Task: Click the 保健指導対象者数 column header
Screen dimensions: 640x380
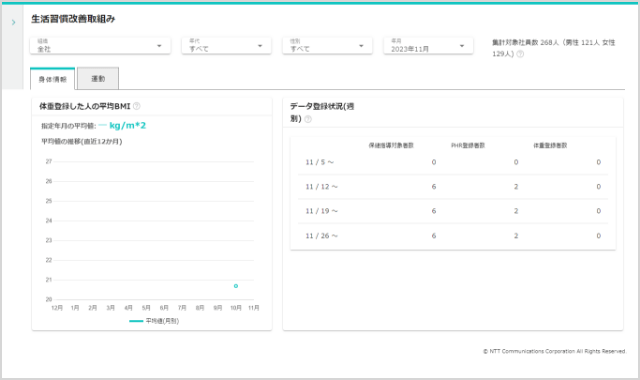Action: click(391, 145)
